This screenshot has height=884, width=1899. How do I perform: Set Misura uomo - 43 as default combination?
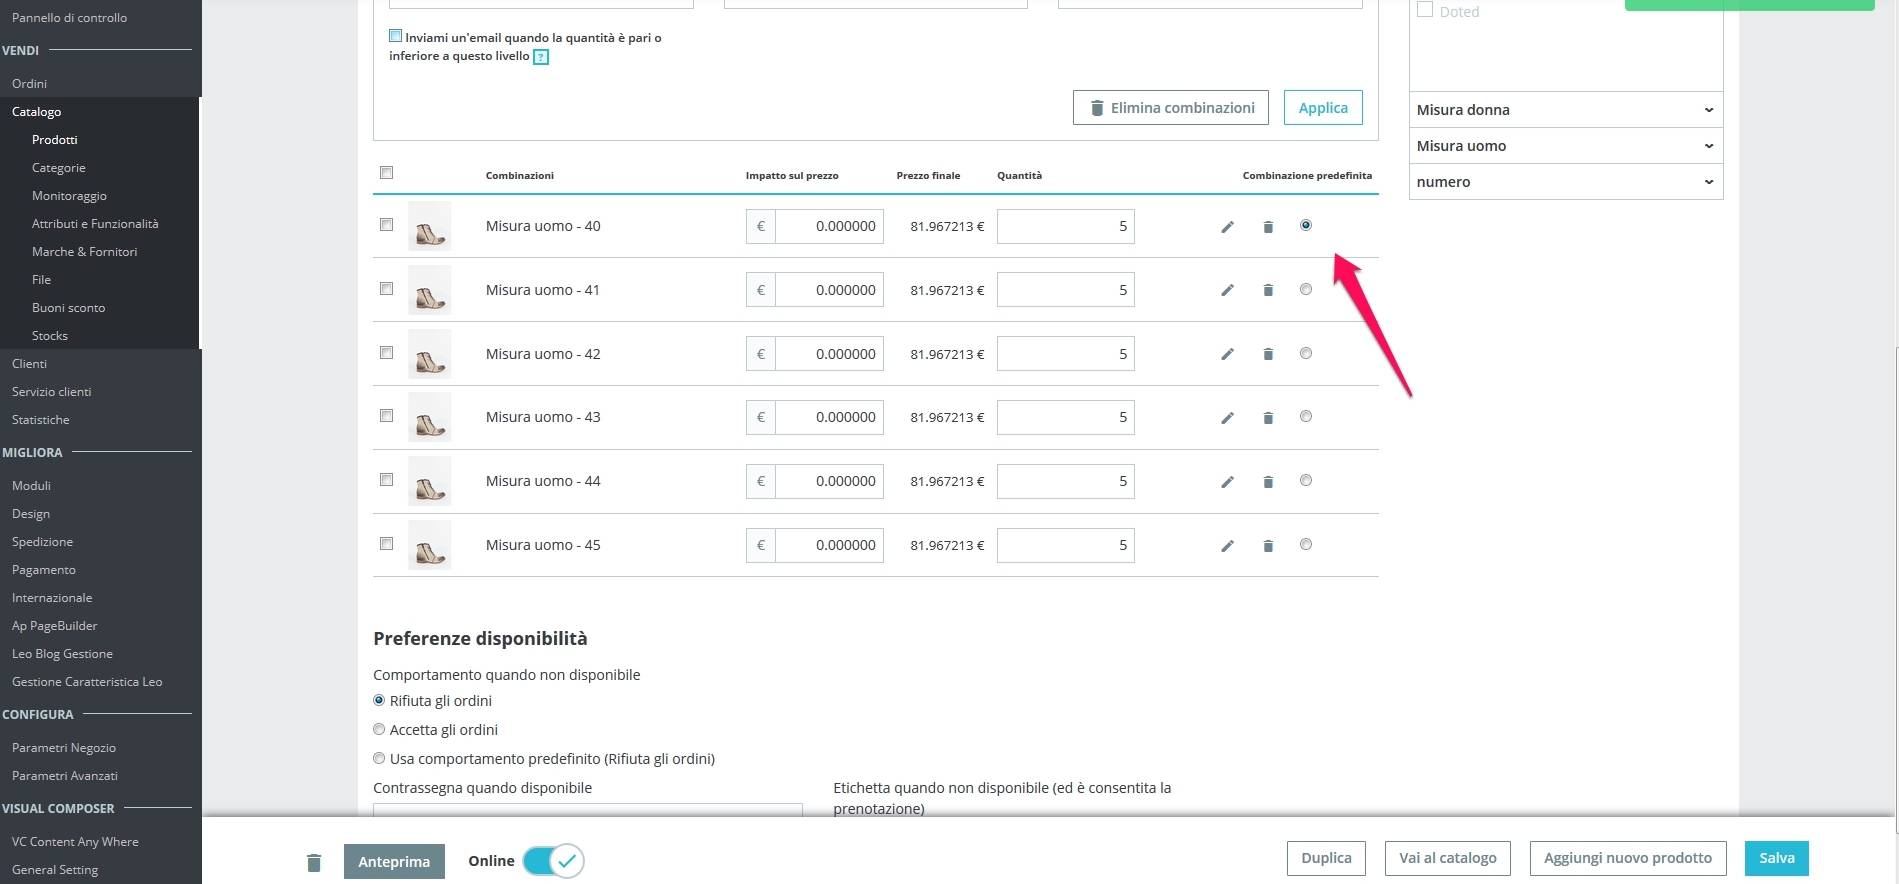click(x=1306, y=416)
